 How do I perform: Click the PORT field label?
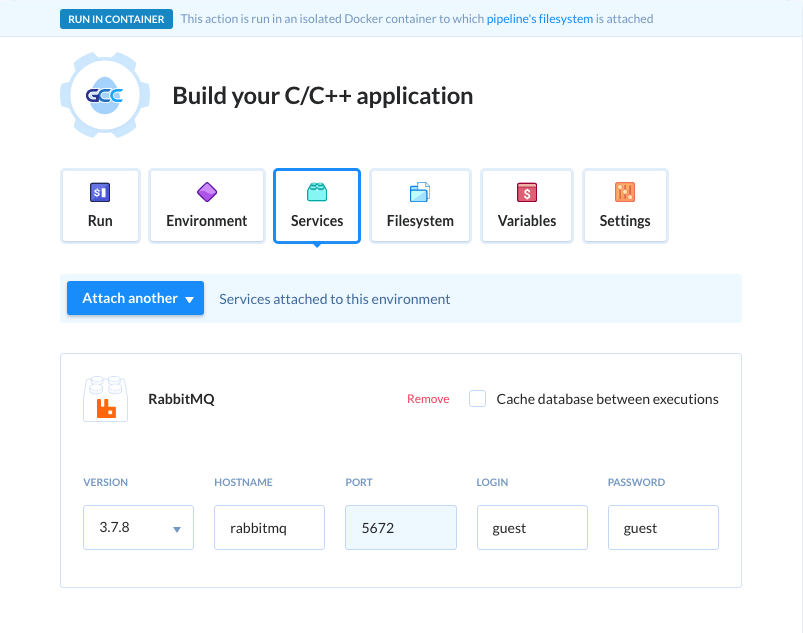tap(359, 482)
